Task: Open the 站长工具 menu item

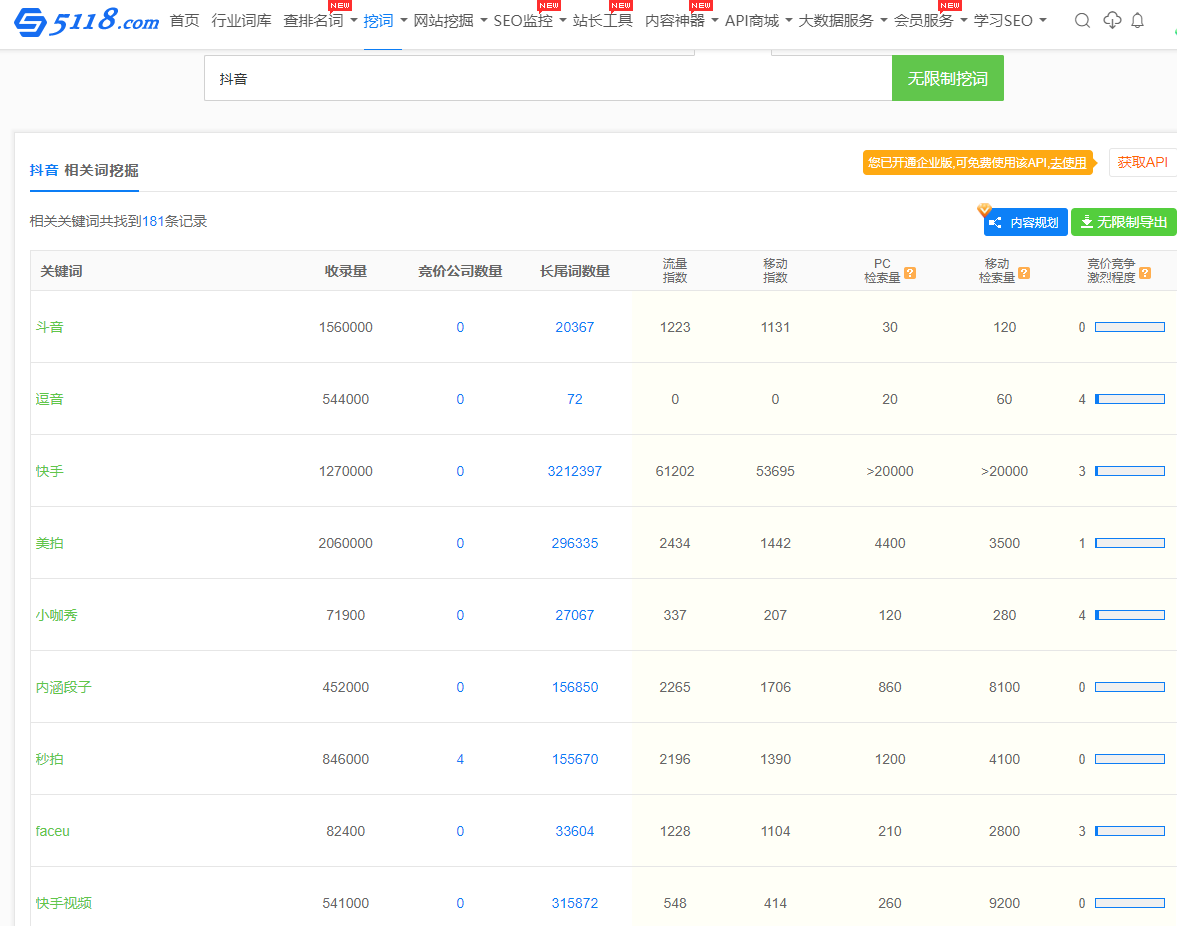Action: pos(602,21)
